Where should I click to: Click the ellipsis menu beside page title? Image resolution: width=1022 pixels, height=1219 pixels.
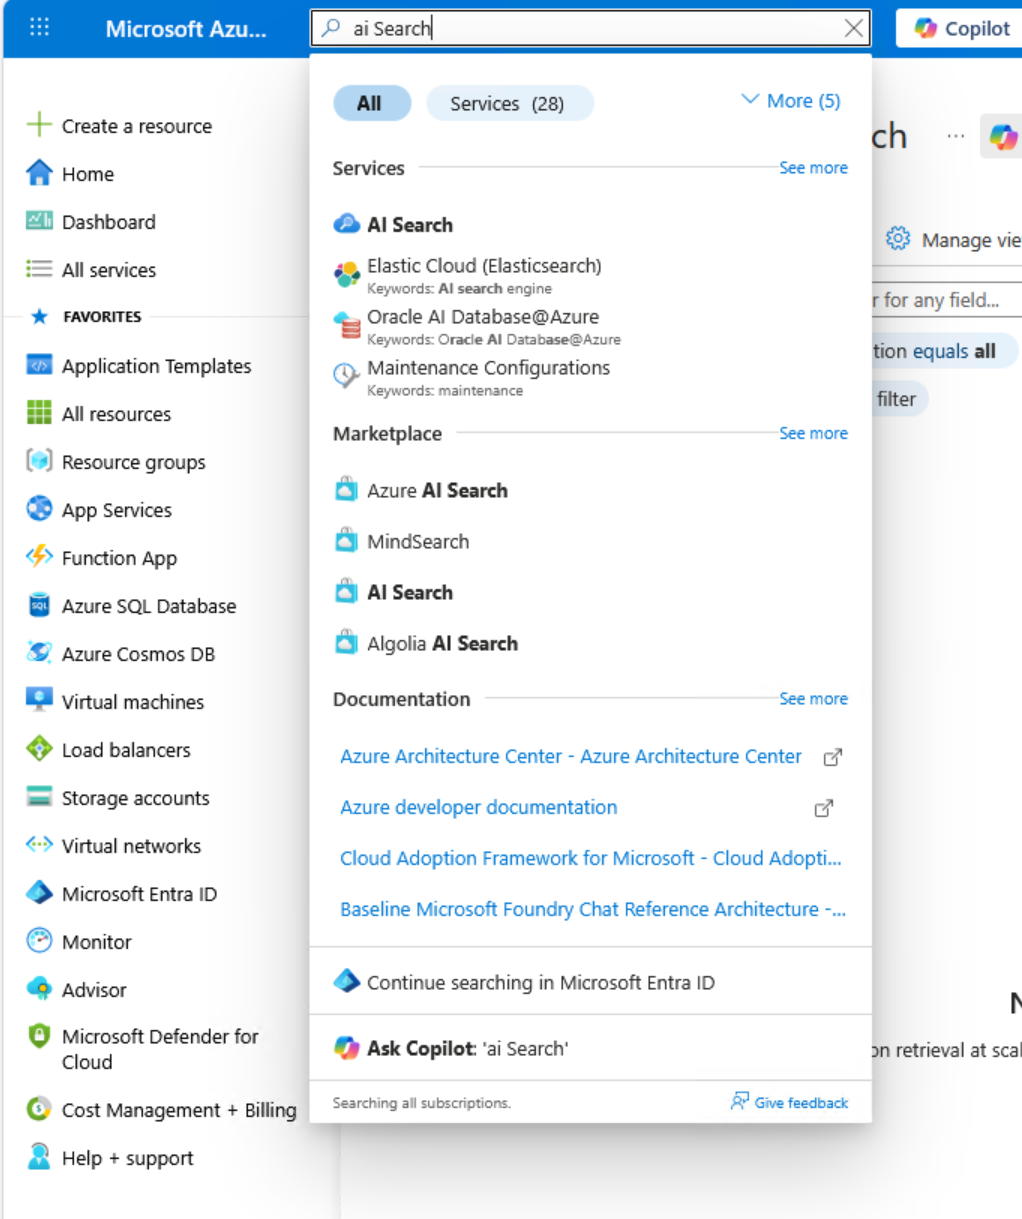coord(956,135)
